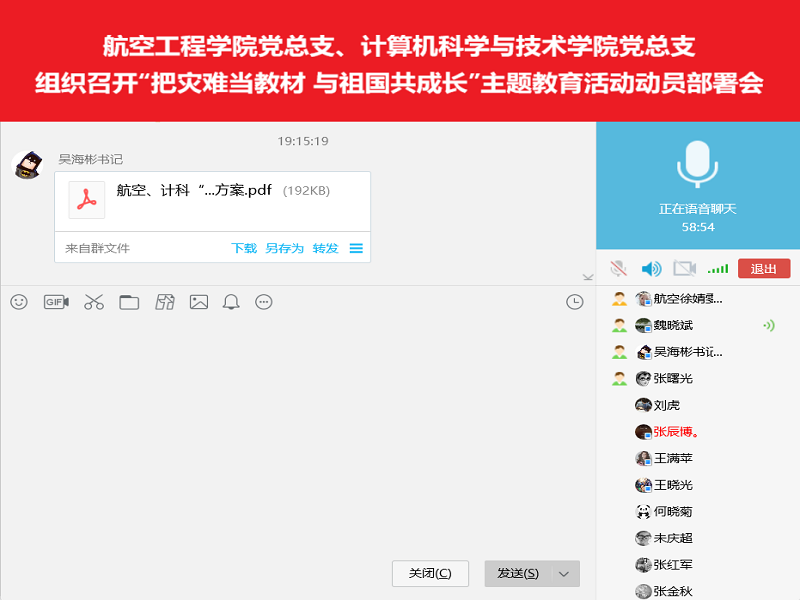Click 另存为 to save file as
This screenshot has height=600, width=800.
pyautogui.click(x=284, y=248)
